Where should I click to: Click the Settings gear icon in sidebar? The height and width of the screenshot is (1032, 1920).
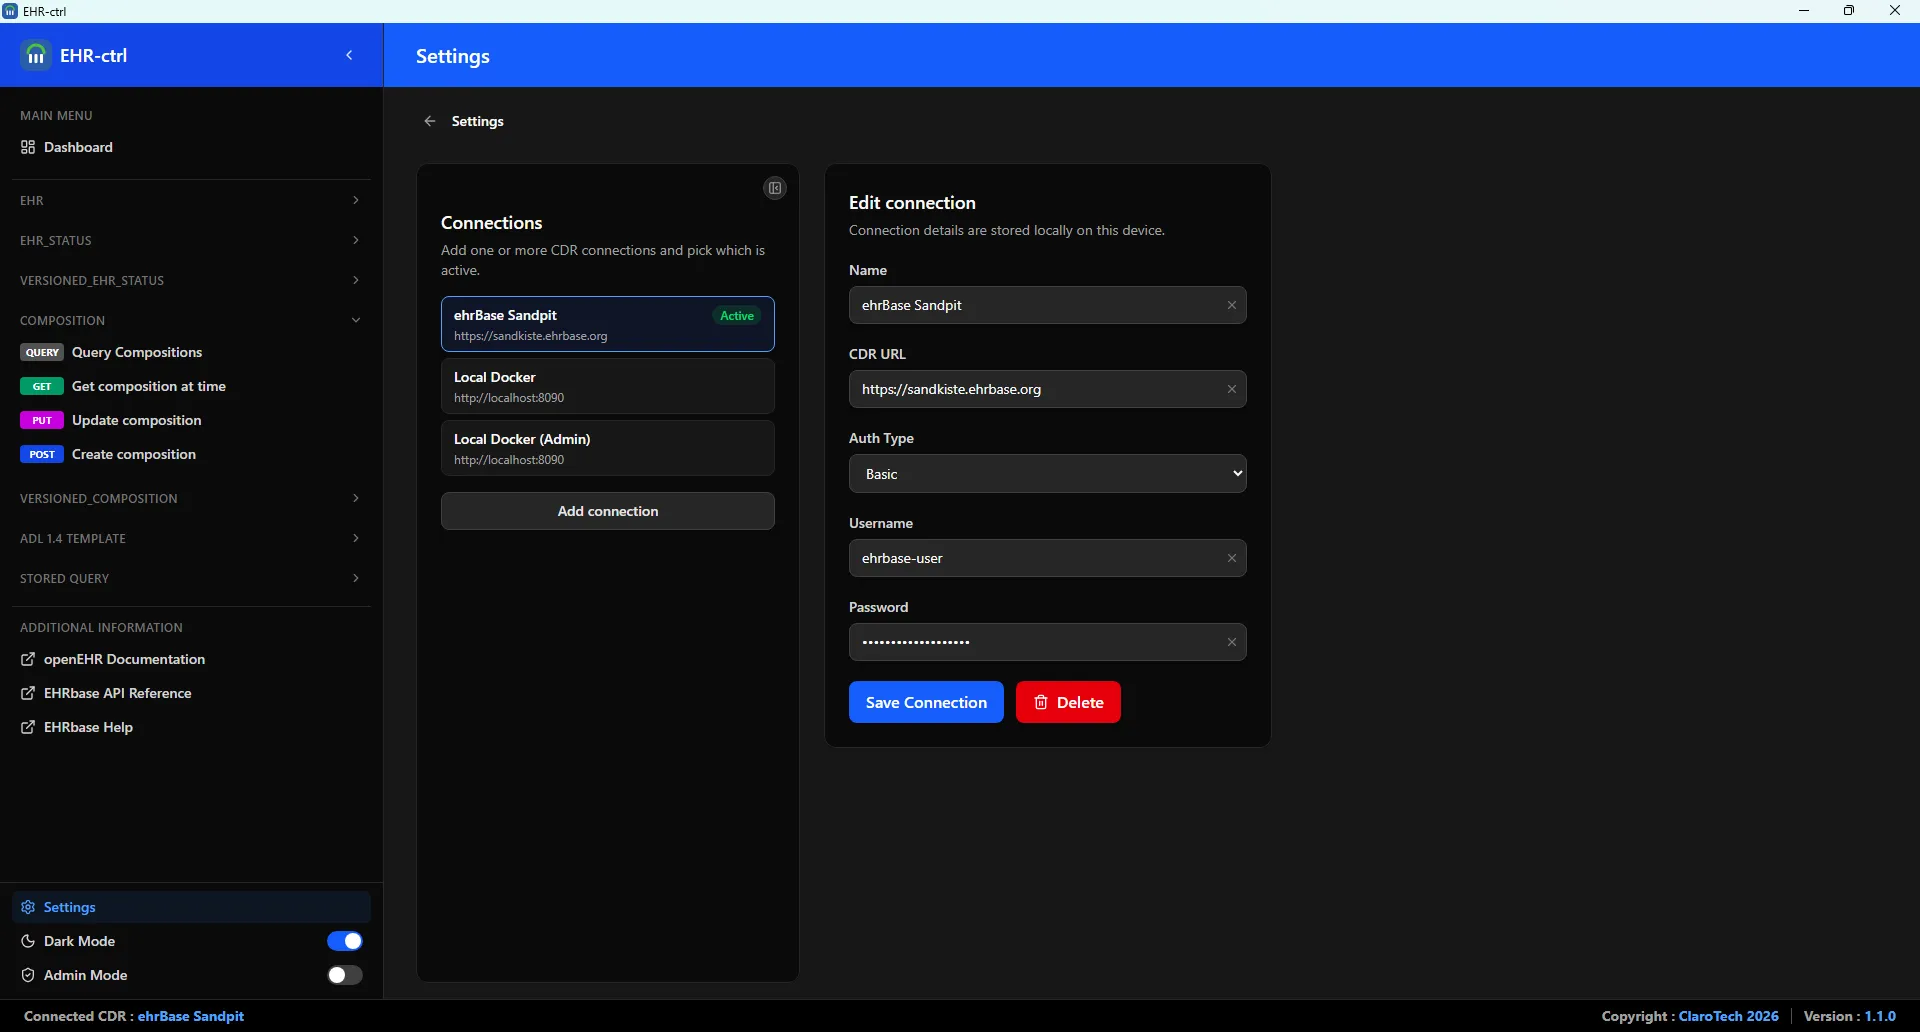28,907
